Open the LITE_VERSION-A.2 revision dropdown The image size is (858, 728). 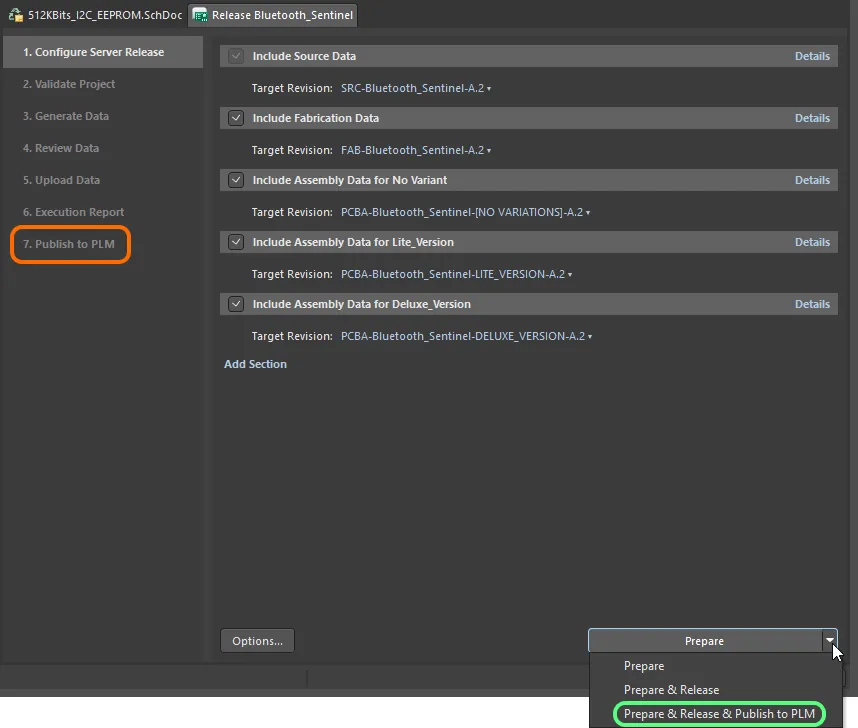click(456, 274)
